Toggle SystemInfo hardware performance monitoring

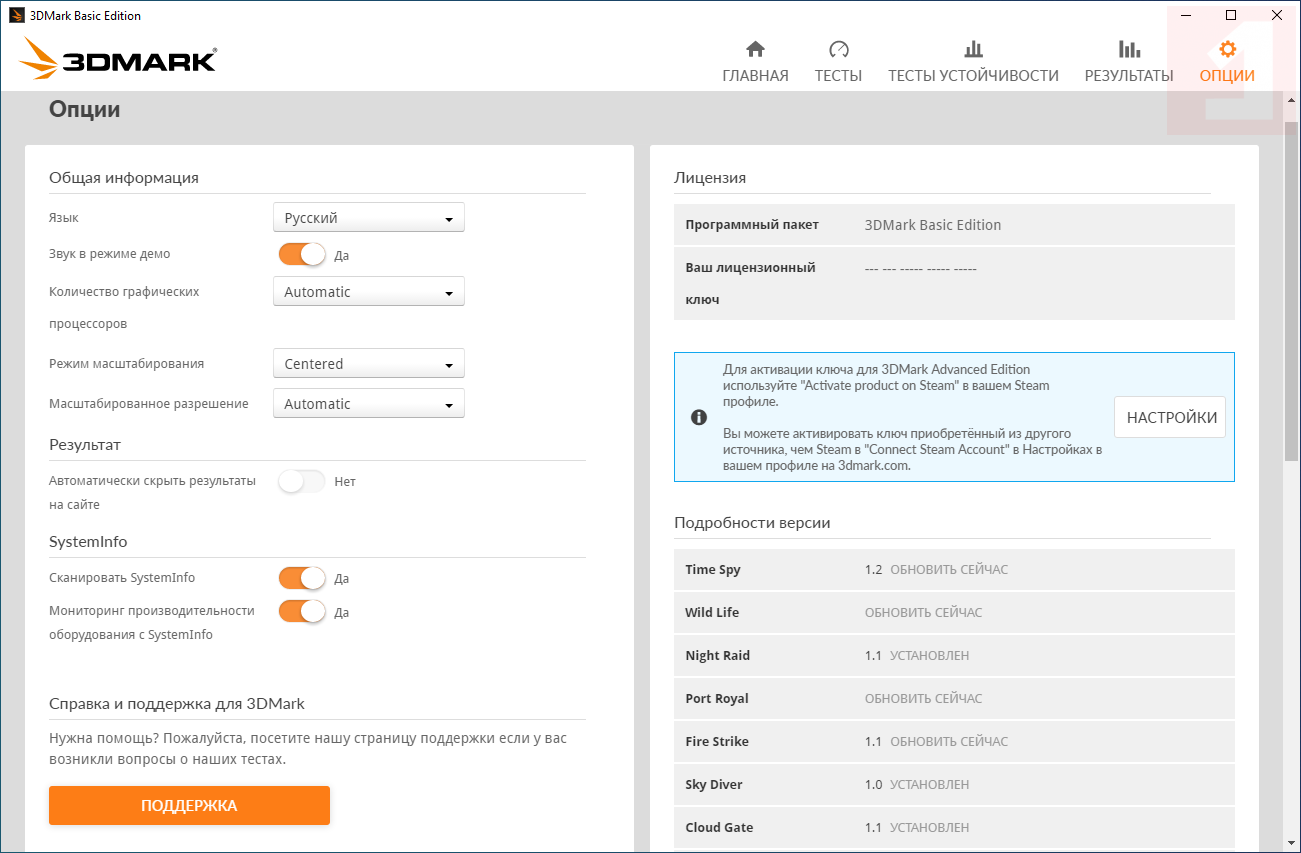coord(302,611)
